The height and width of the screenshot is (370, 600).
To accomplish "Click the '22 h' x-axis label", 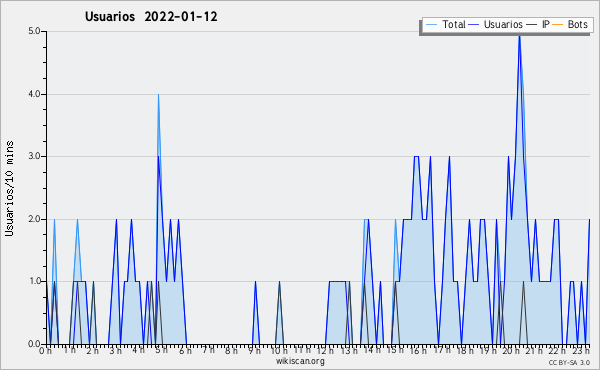I will coord(557,350).
